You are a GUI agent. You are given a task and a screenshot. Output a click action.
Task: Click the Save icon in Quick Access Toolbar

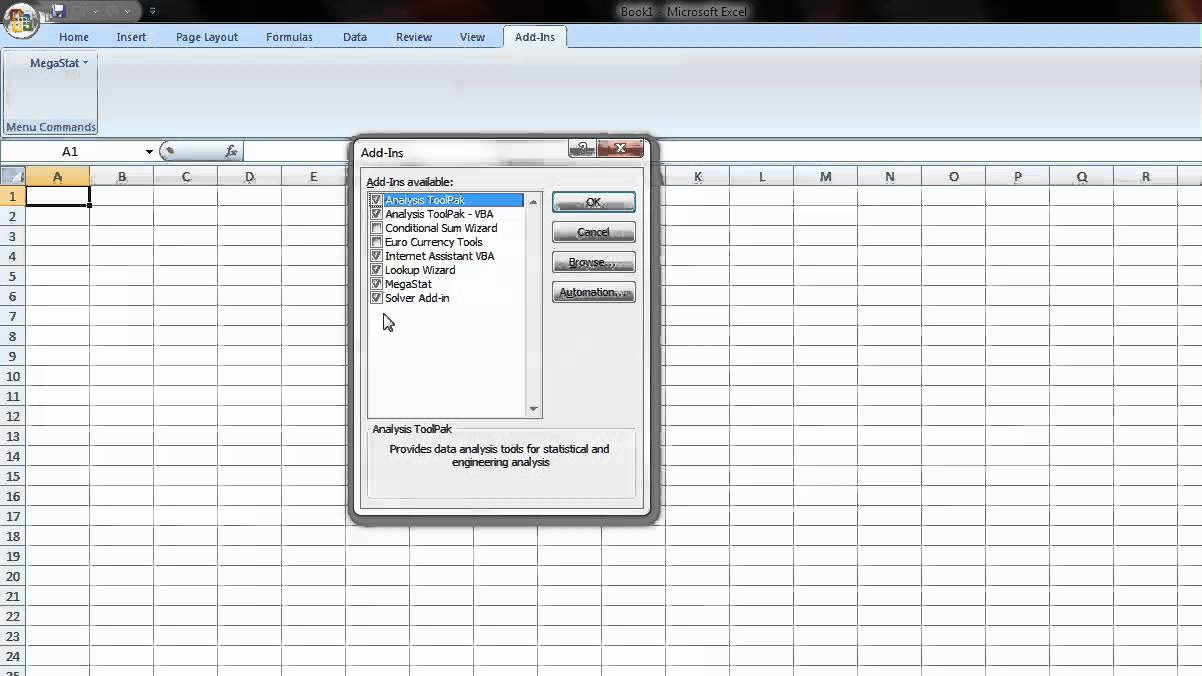pyautogui.click(x=58, y=12)
